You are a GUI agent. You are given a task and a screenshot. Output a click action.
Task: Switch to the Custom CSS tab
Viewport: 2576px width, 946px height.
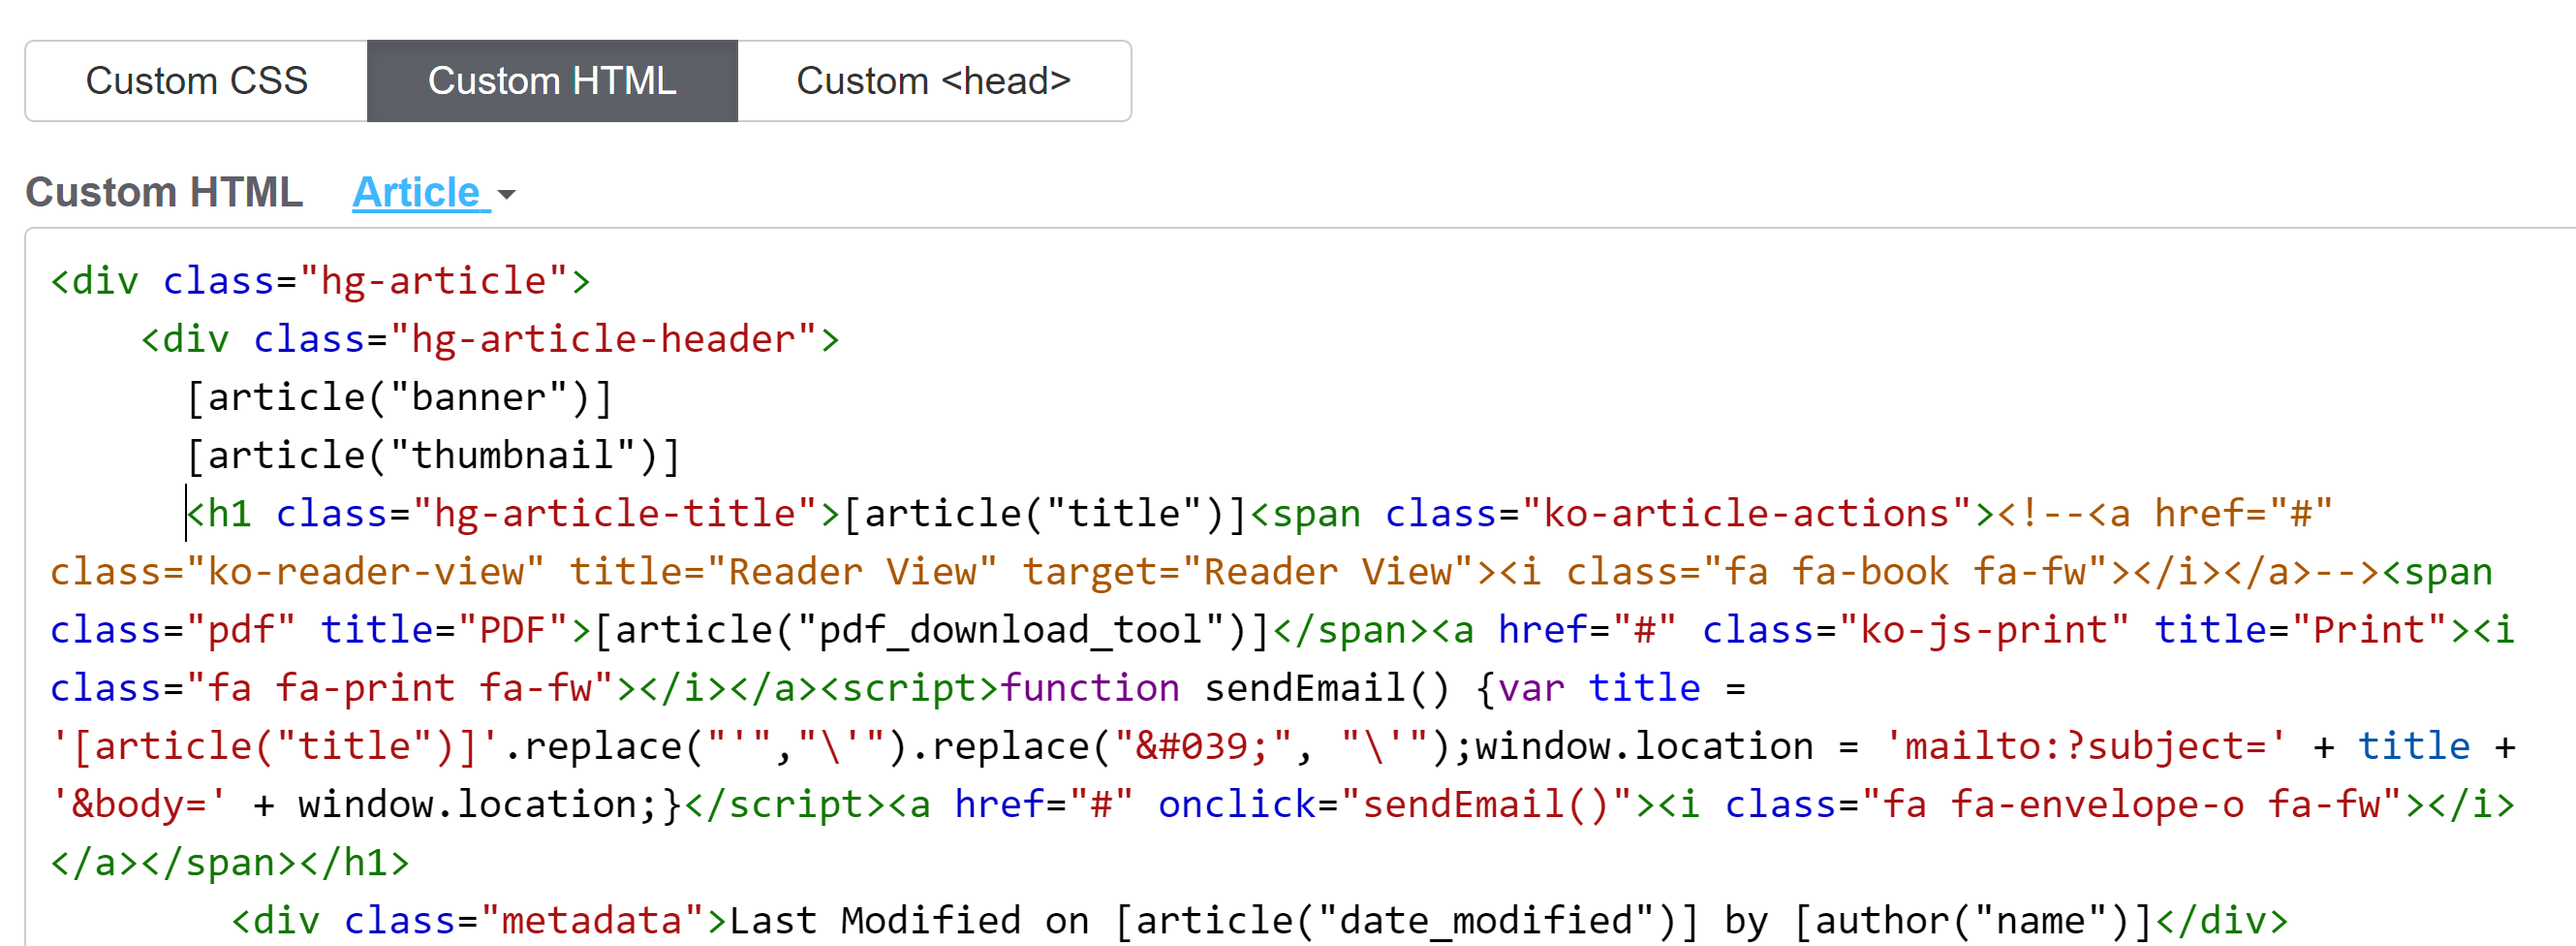coord(197,81)
